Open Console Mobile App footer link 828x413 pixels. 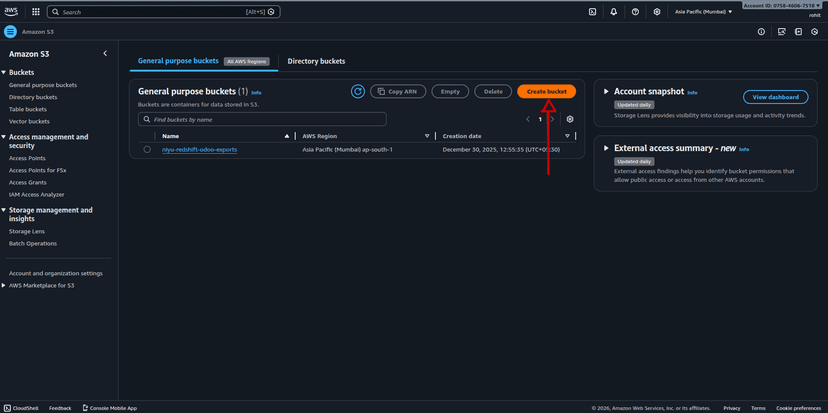click(110, 408)
